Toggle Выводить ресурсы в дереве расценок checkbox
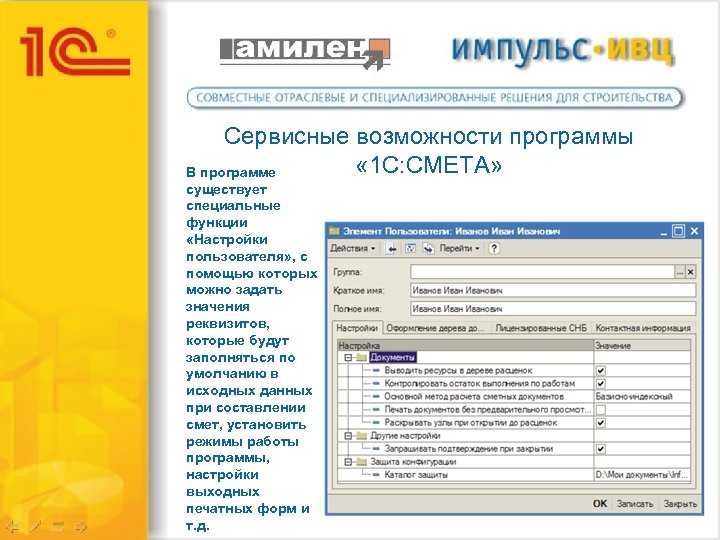Viewport: 720px width, 540px height. click(x=601, y=371)
